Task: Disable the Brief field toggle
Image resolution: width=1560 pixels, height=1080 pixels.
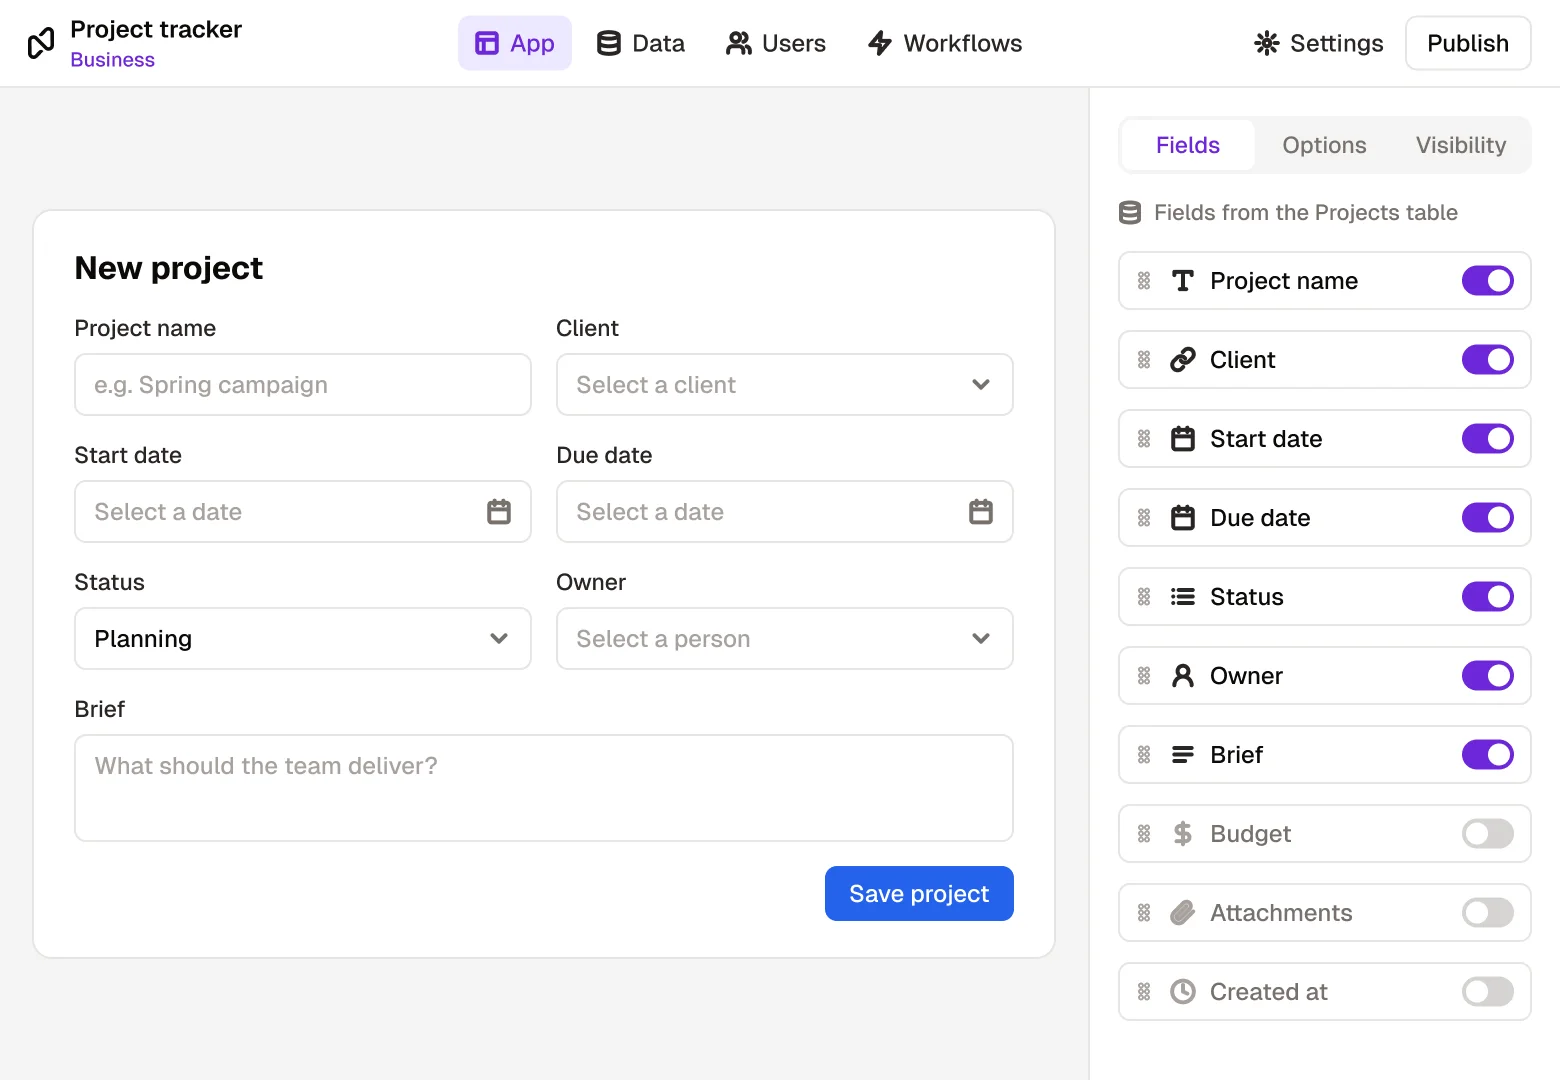Action: point(1488,755)
